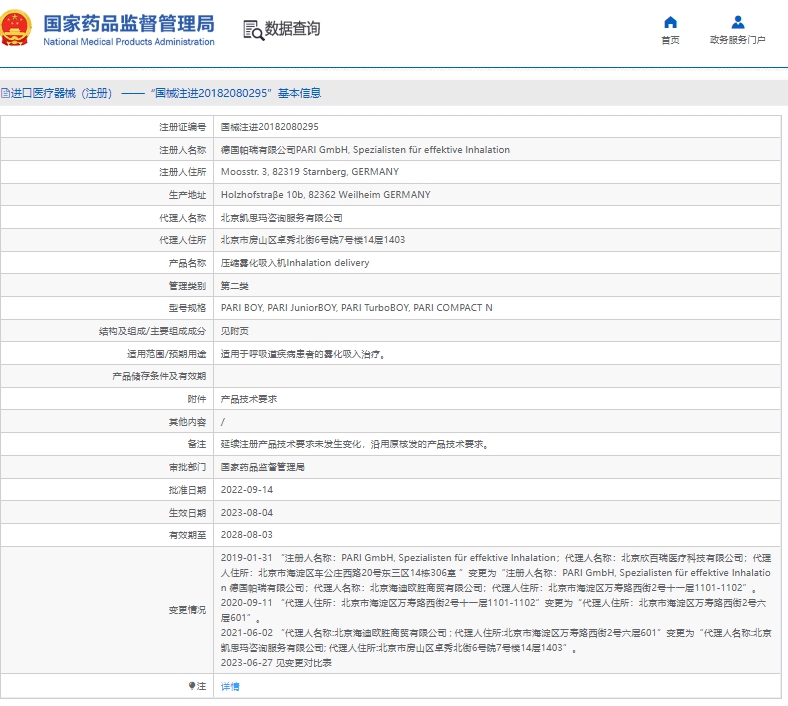Click the 生效日期 label
This screenshot has width=788, height=706.
click(187, 513)
